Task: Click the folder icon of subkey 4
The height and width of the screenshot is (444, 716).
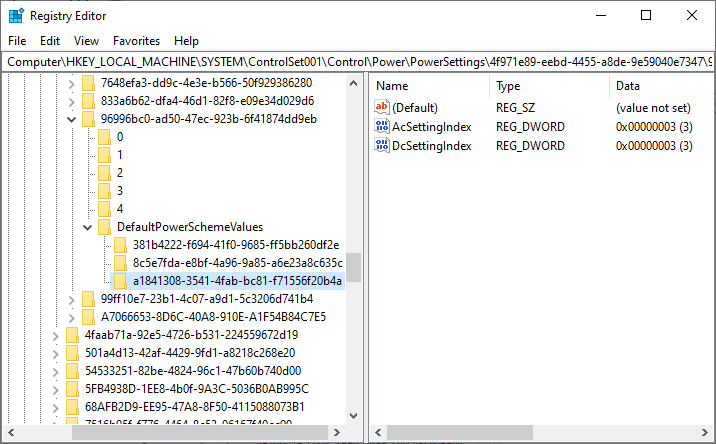Action: (x=105, y=209)
